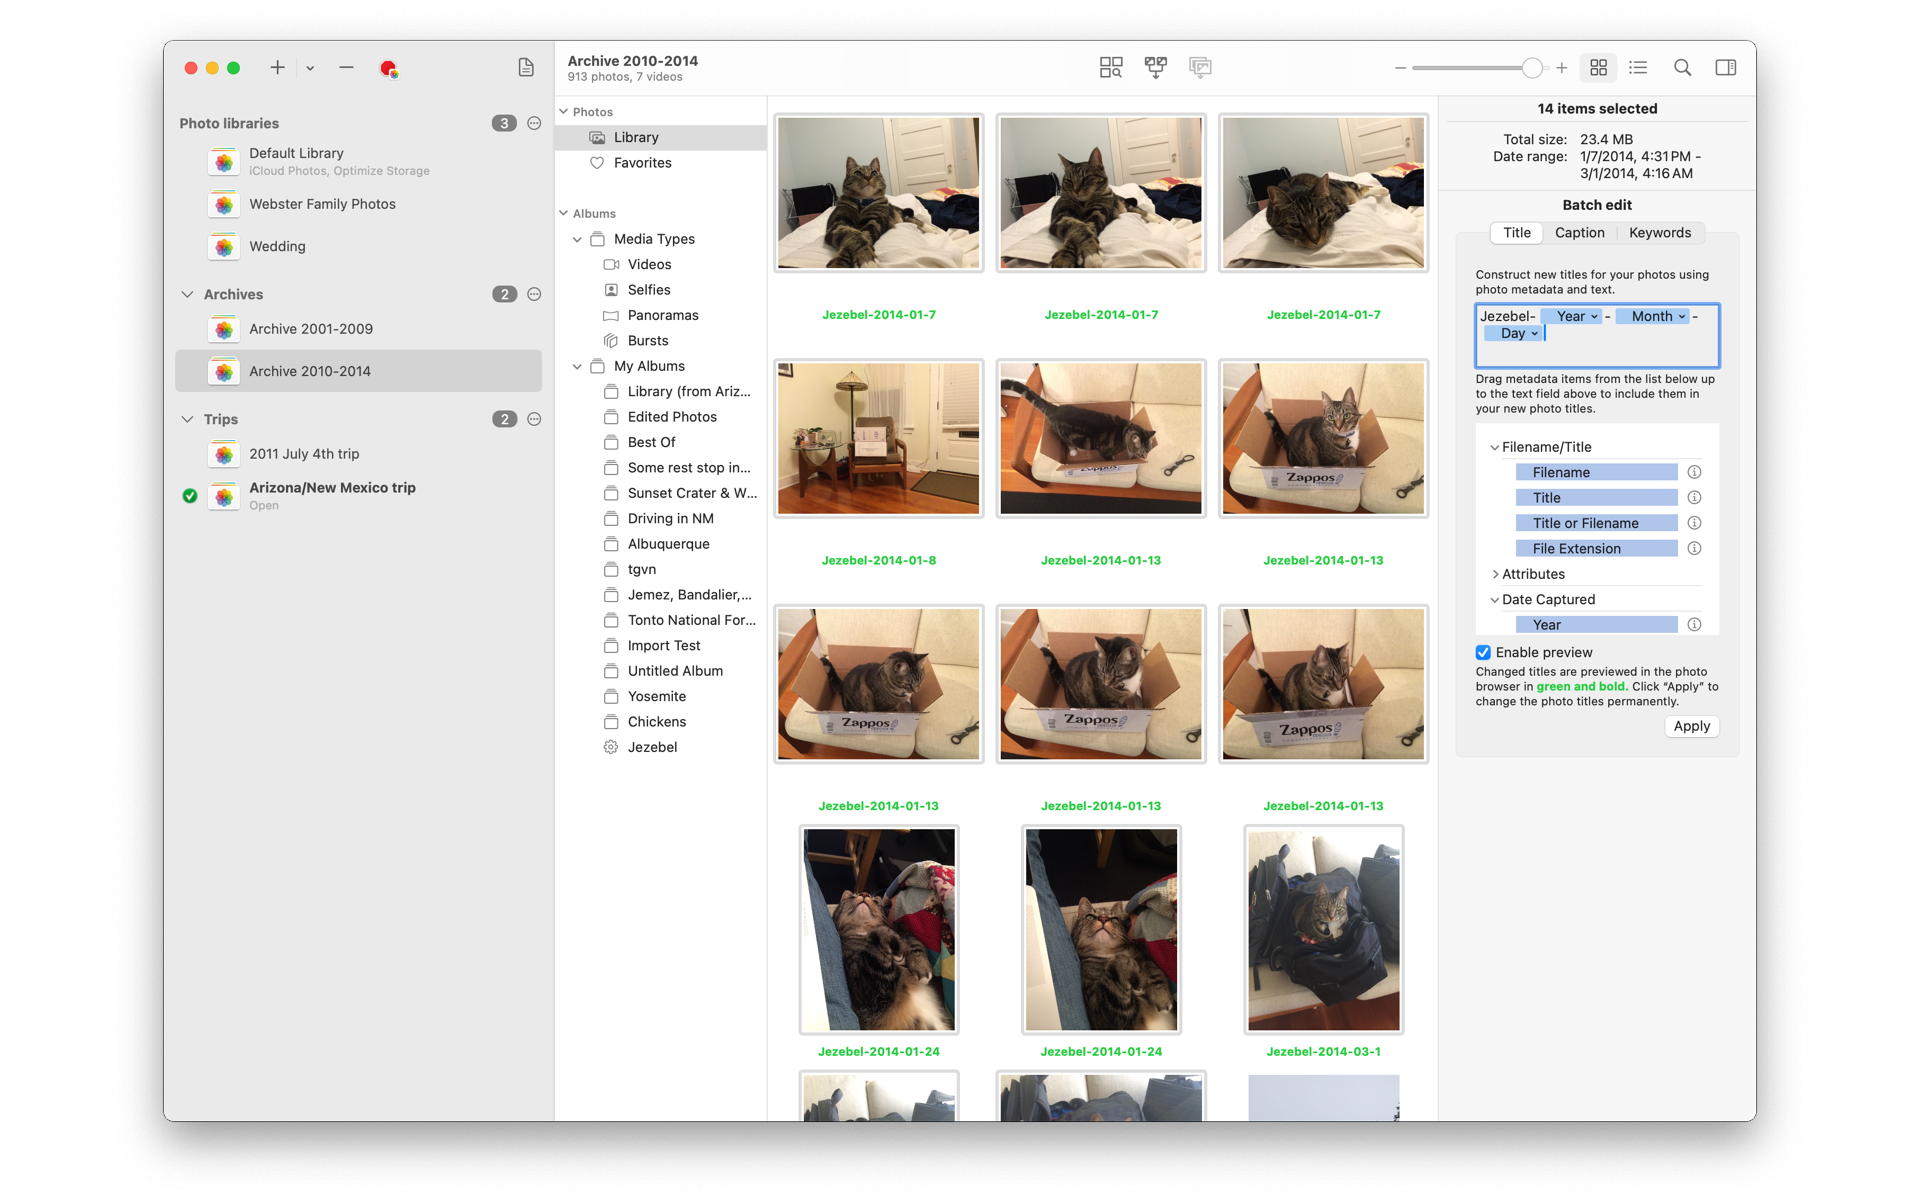Open the Year token dropdown in title field
This screenshot has height=1200, width=1920.
(1594, 317)
